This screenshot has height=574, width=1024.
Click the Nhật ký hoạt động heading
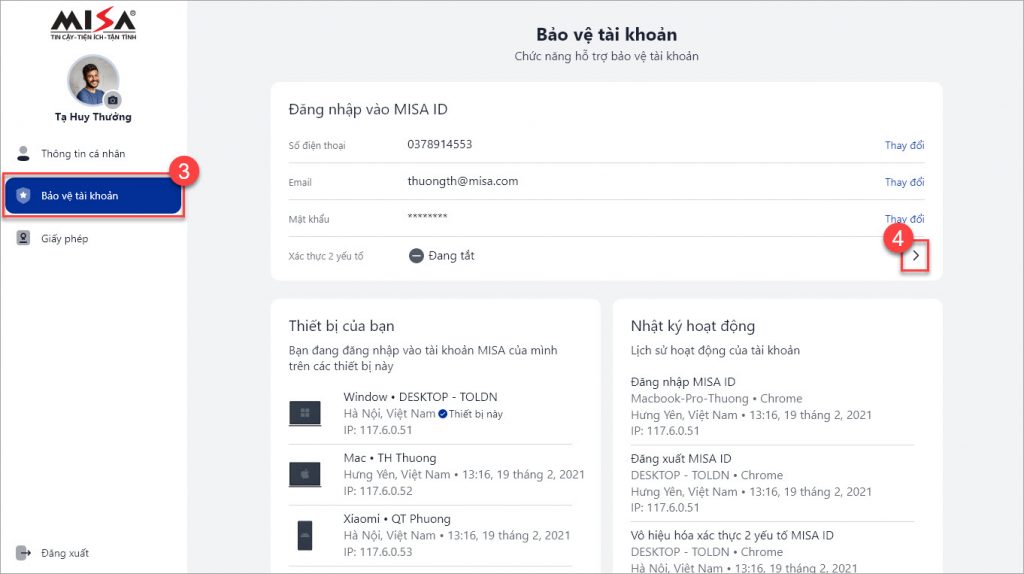693,326
